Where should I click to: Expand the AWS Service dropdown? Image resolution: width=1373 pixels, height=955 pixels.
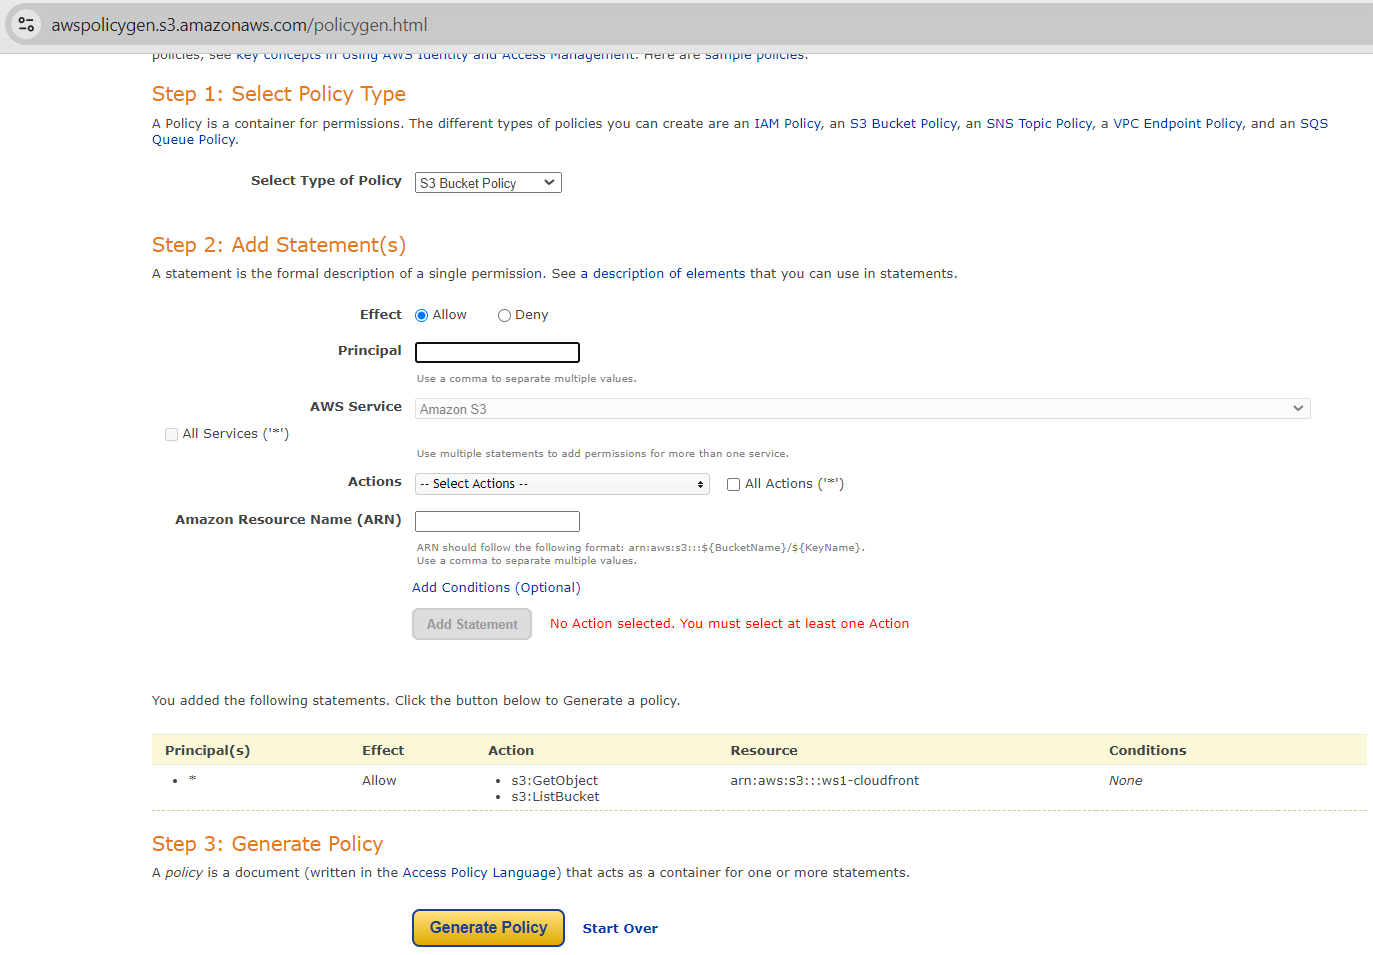click(862, 409)
